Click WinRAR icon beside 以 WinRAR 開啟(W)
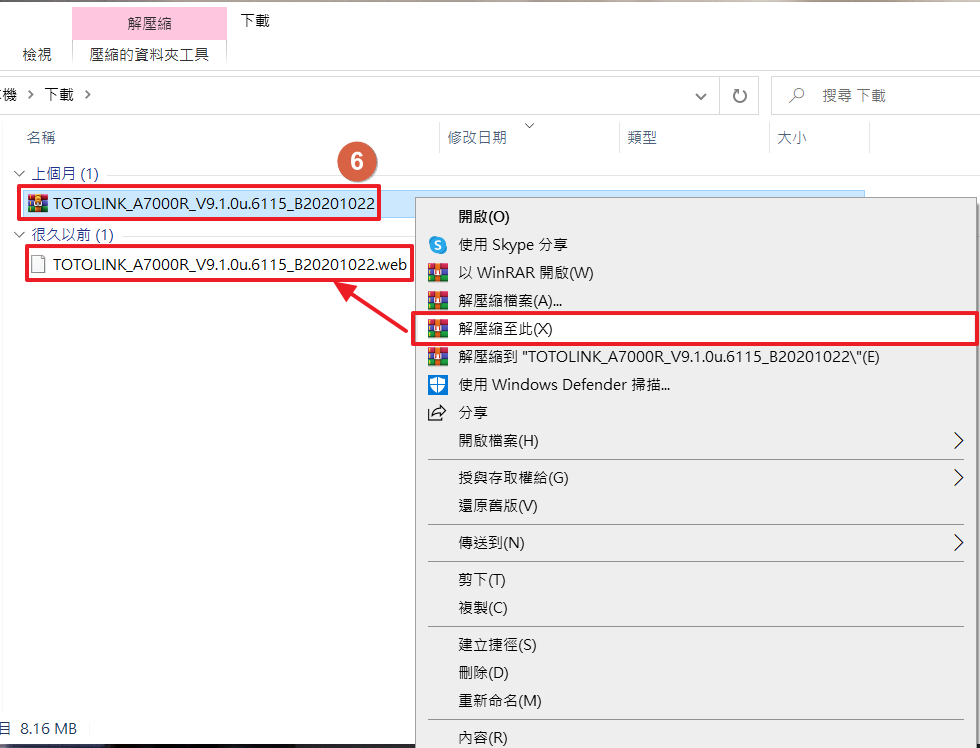The width and height of the screenshot is (980, 748). coord(438,272)
